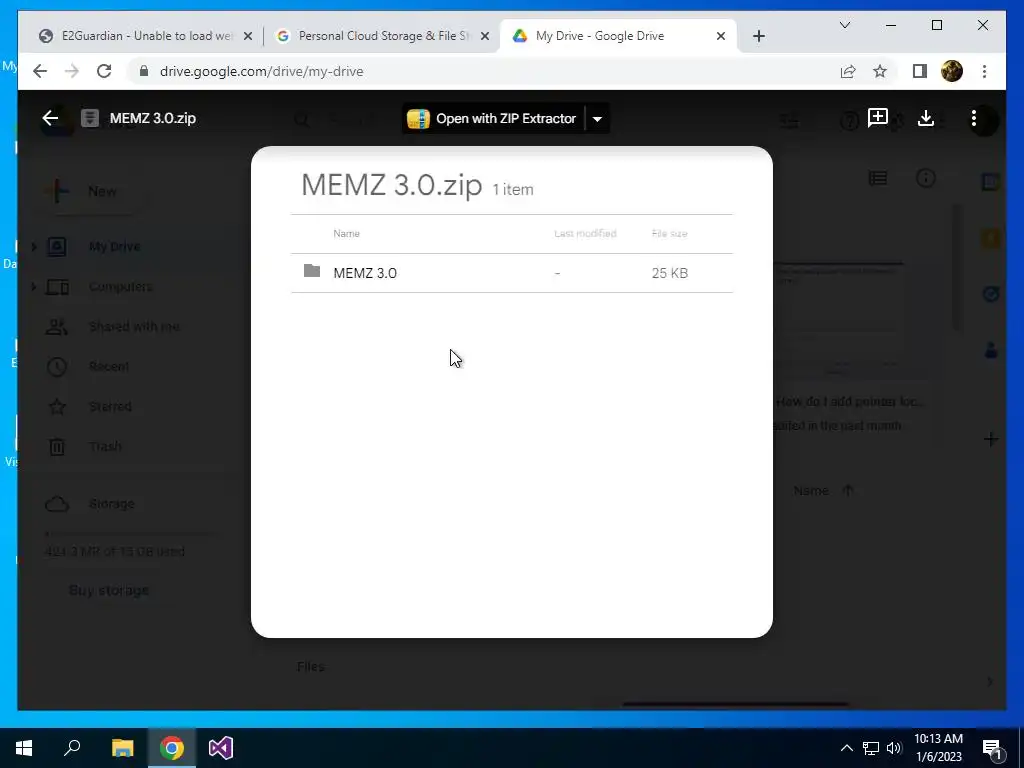
Task: Switch to the E2Guardian browser tab
Action: [146, 36]
